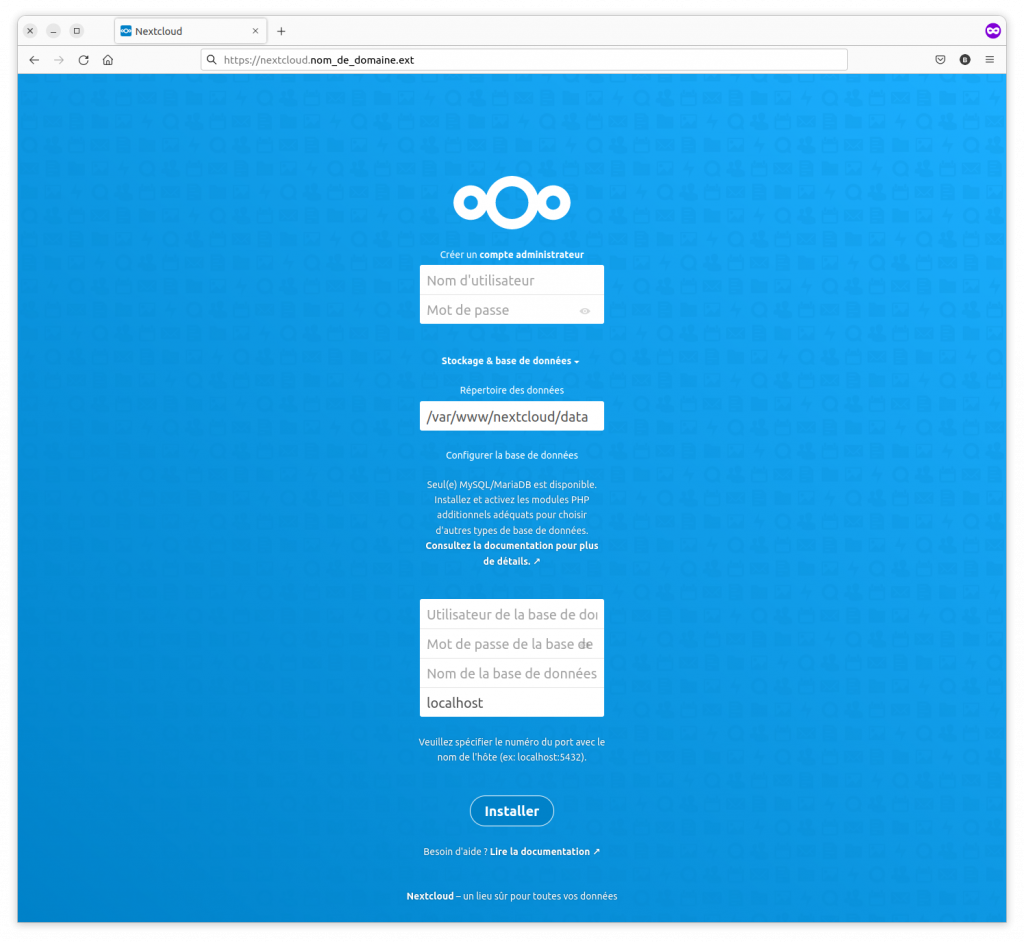The image size is (1024, 942).
Task: Toggle admin password visibility eye icon
Action: [x=585, y=311]
